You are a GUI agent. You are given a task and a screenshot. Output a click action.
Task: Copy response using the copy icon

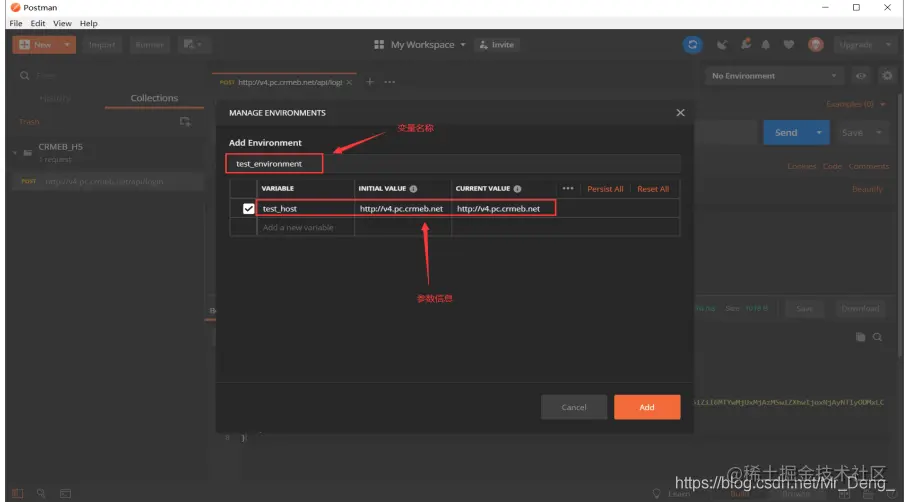[860, 337]
